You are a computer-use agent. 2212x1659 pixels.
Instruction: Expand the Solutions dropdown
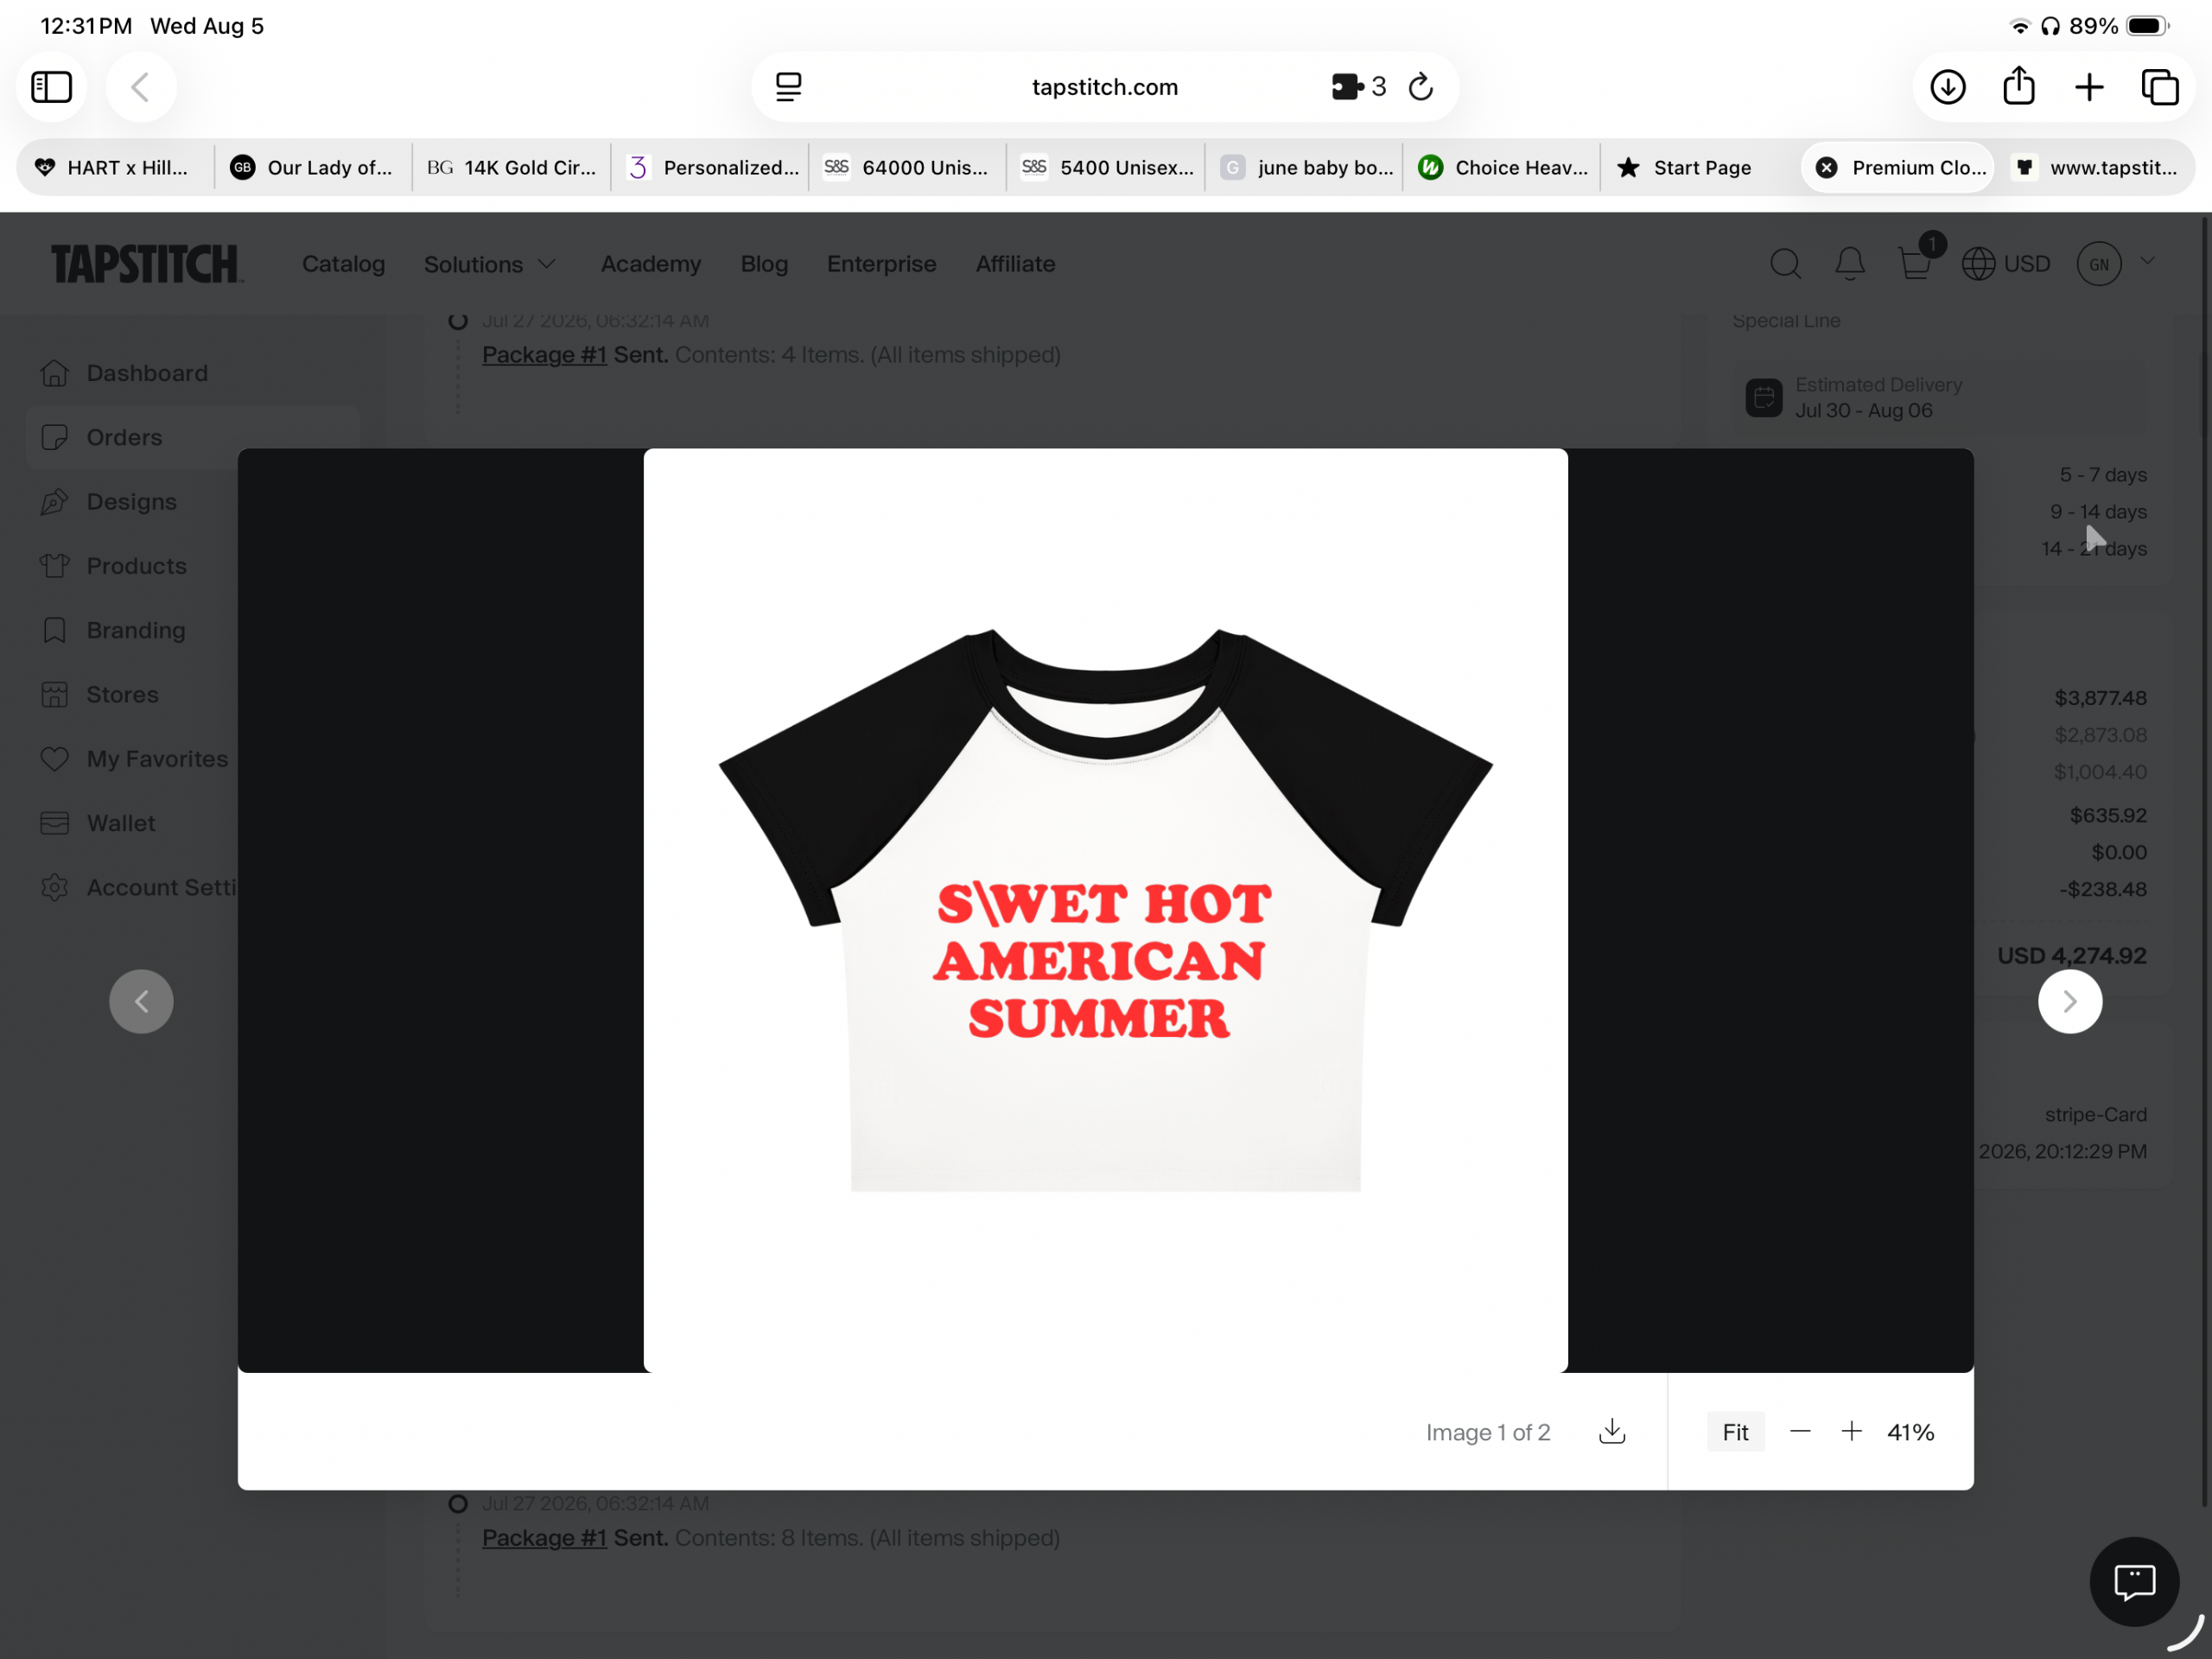(489, 264)
